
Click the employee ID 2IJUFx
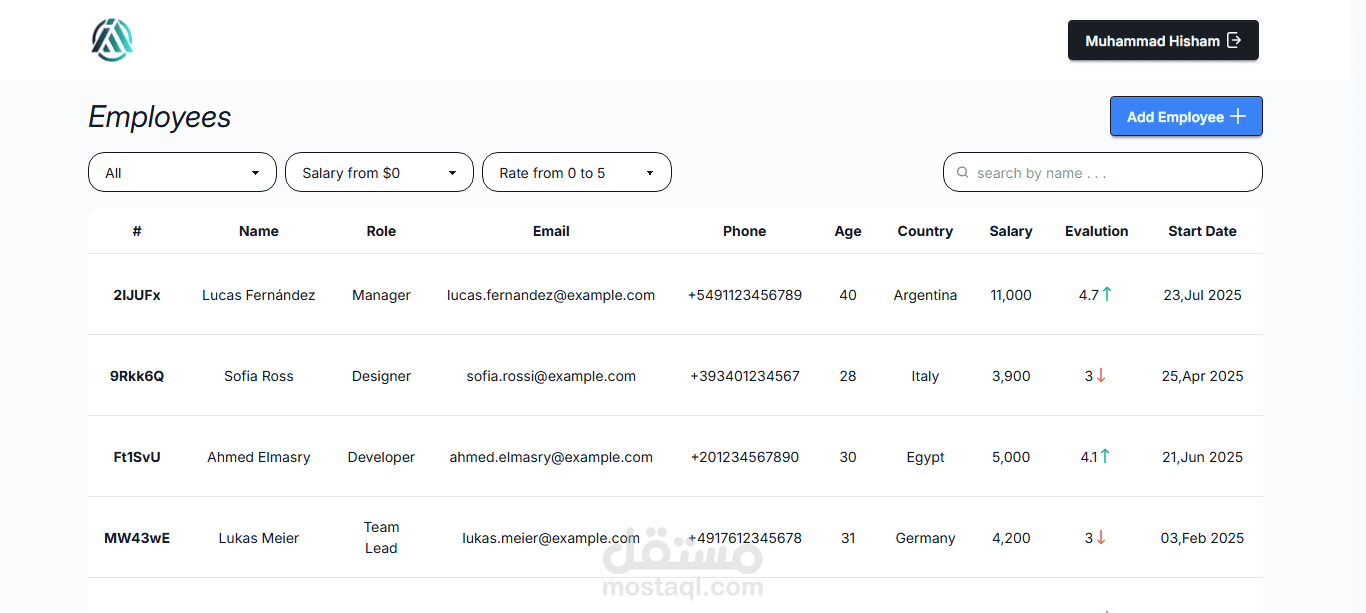pos(137,295)
